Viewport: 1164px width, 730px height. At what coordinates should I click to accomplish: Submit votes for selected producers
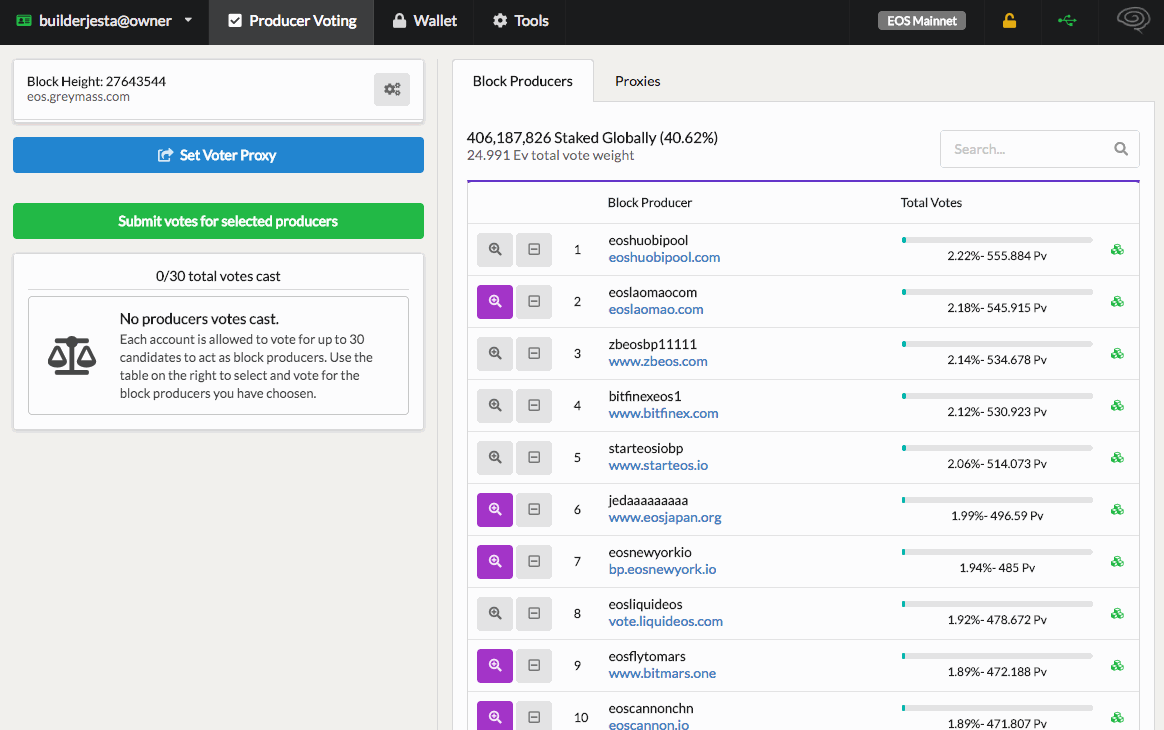coord(218,221)
